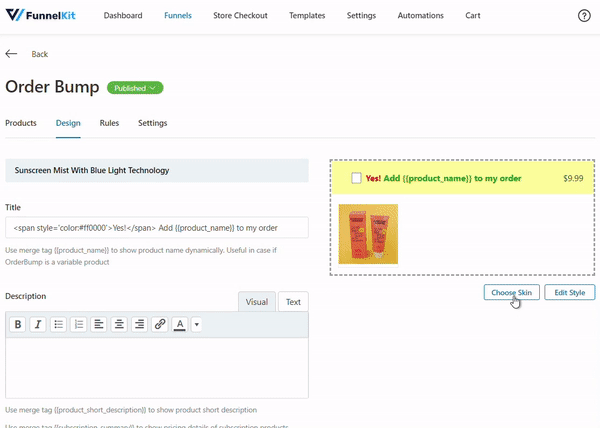
Task: Select the Sunscreen Mist product header bar
Action: [157, 171]
